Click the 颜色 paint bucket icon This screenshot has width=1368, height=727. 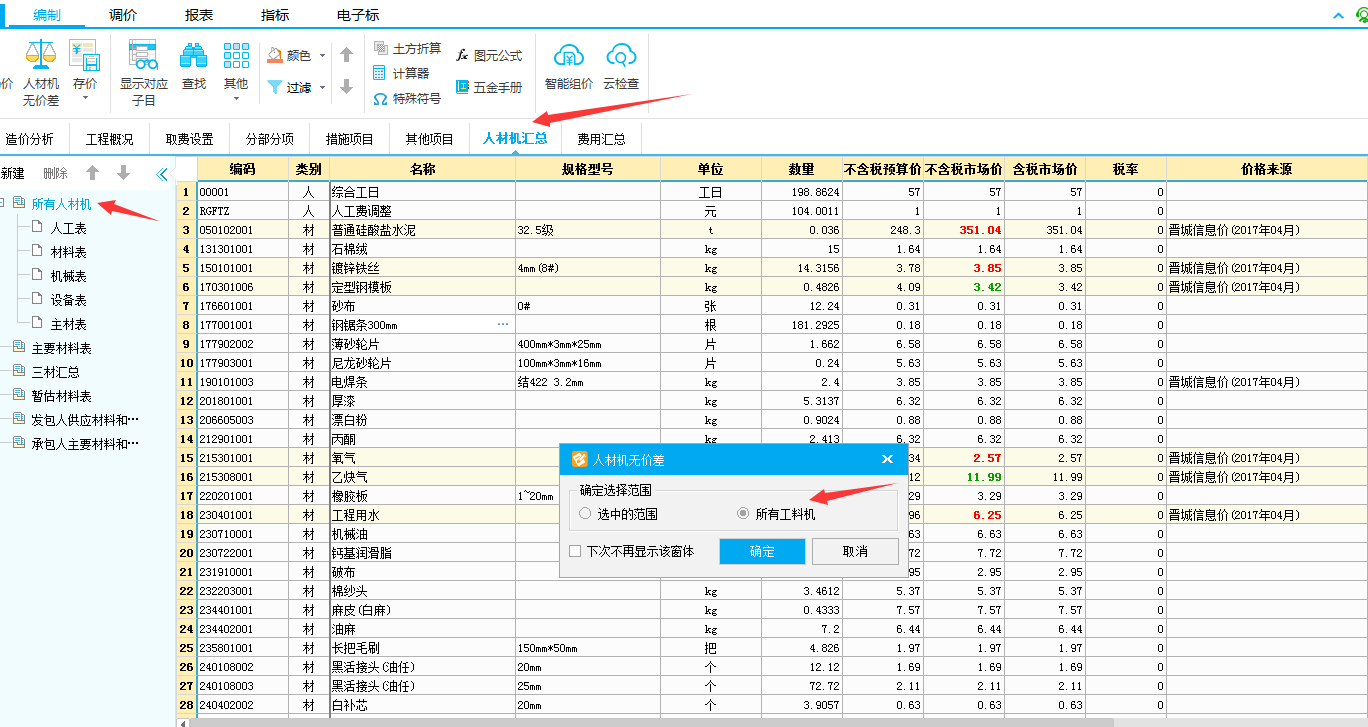pos(274,55)
